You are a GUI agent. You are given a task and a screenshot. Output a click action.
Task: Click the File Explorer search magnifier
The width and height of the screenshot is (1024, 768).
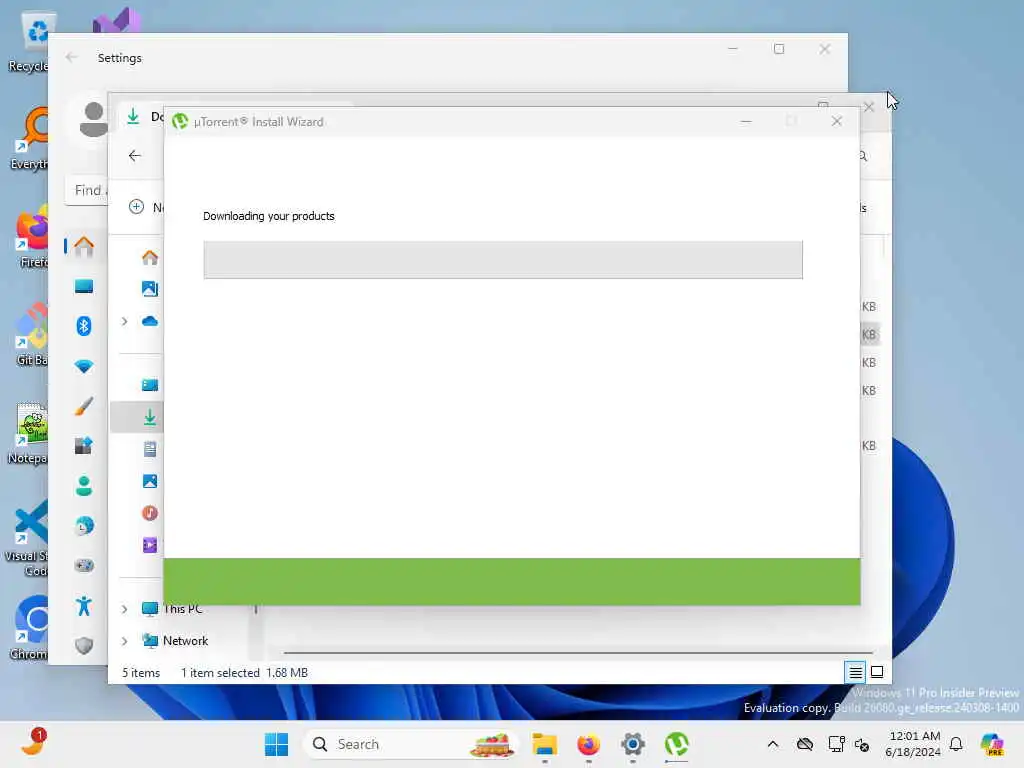(x=863, y=156)
